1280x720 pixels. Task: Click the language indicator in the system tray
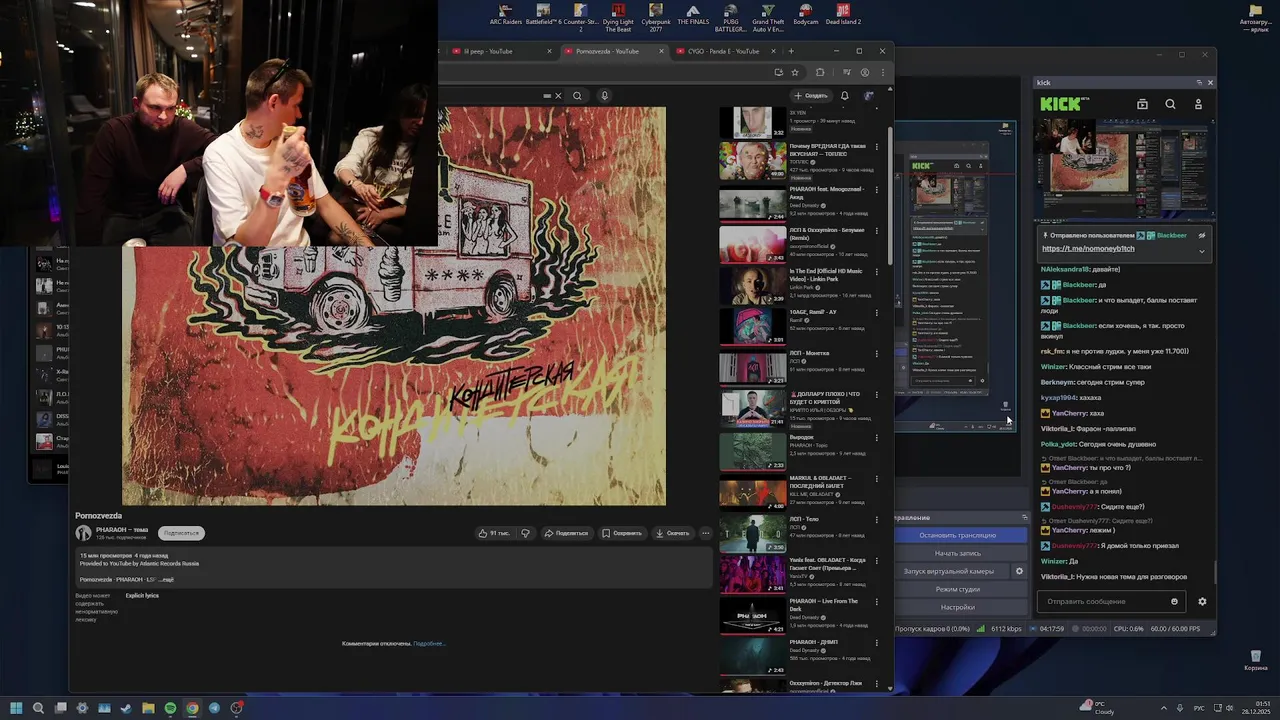tap(1199, 708)
